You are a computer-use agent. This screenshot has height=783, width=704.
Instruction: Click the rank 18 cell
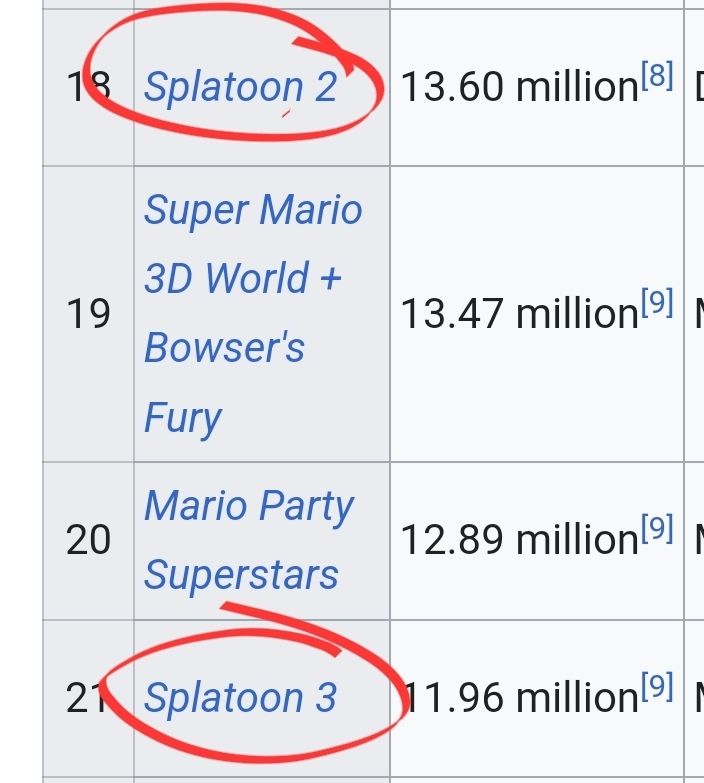[88, 88]
